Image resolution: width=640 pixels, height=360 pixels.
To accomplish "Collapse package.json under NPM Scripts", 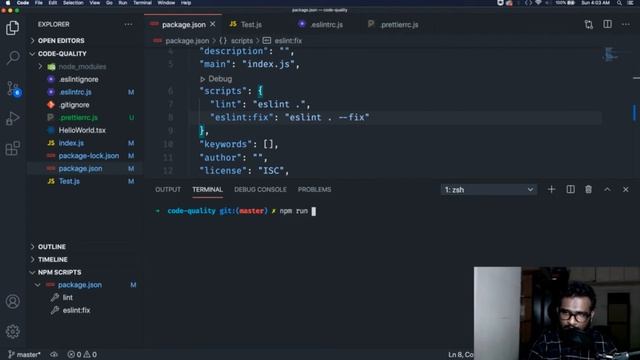I will coord(38,285).
